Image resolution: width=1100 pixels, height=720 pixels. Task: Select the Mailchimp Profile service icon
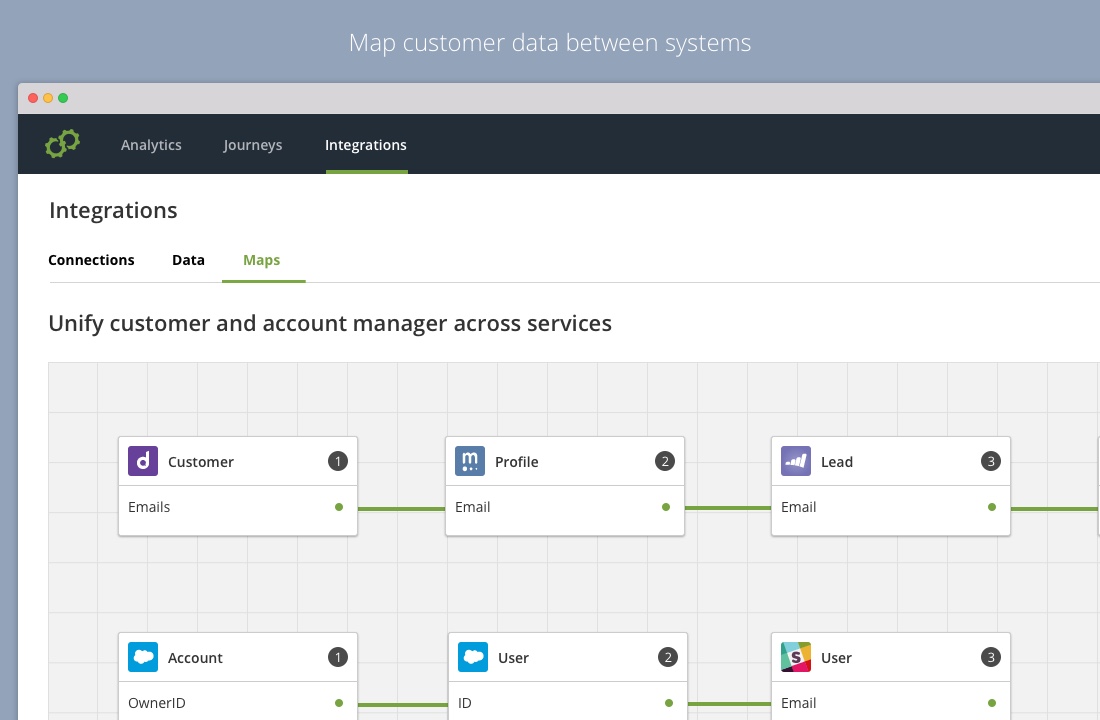(470, 461)
